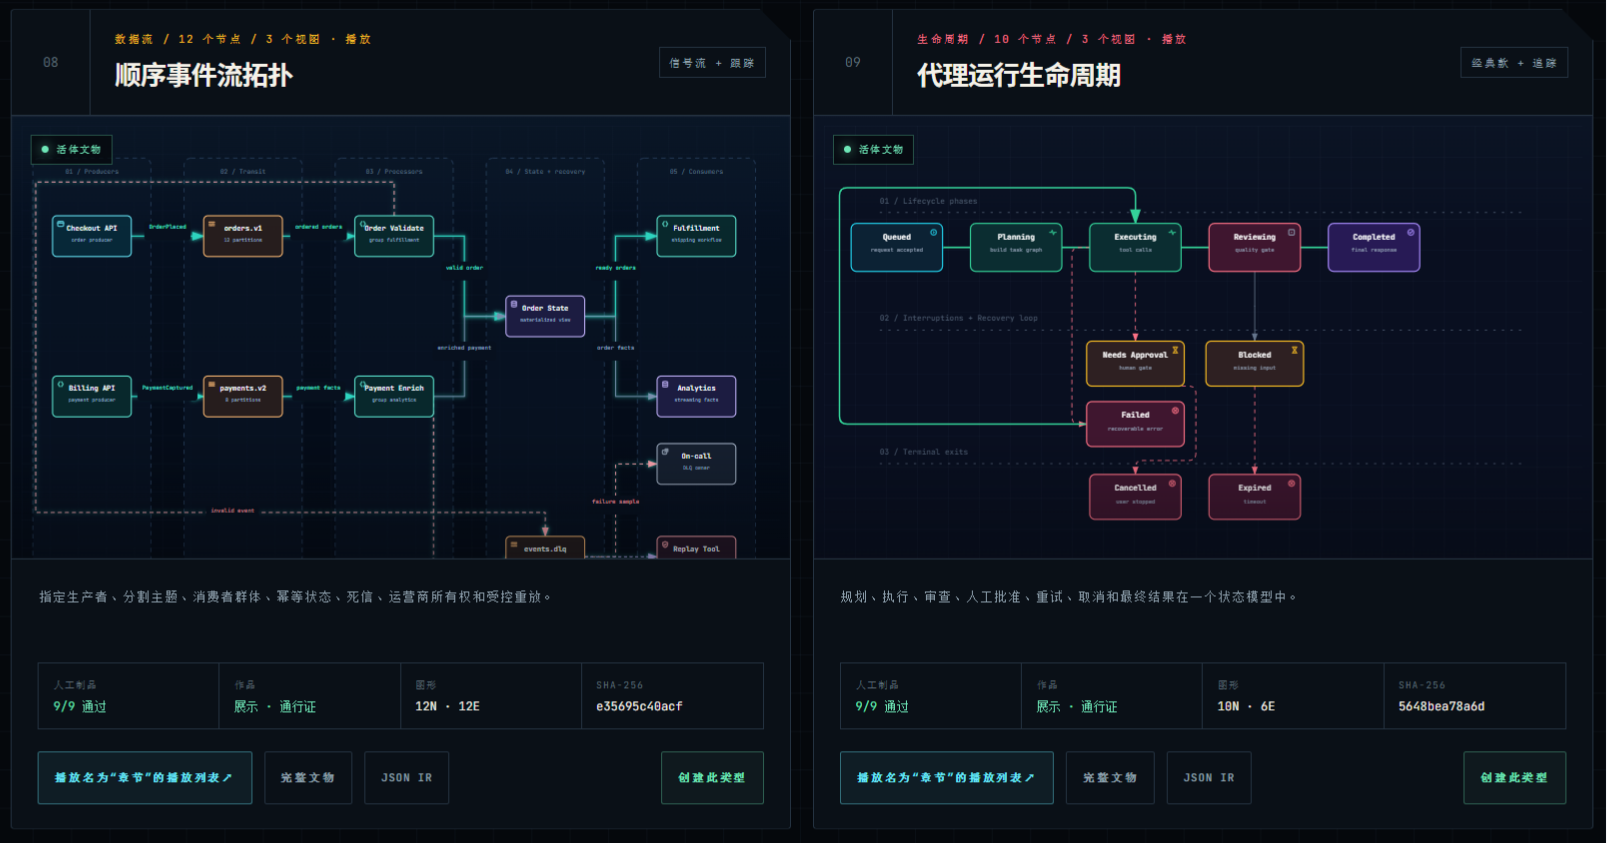Click the pulse icon in the Executing node
This screenshot has height=843, width=1607.
(x=1172, y=232)
